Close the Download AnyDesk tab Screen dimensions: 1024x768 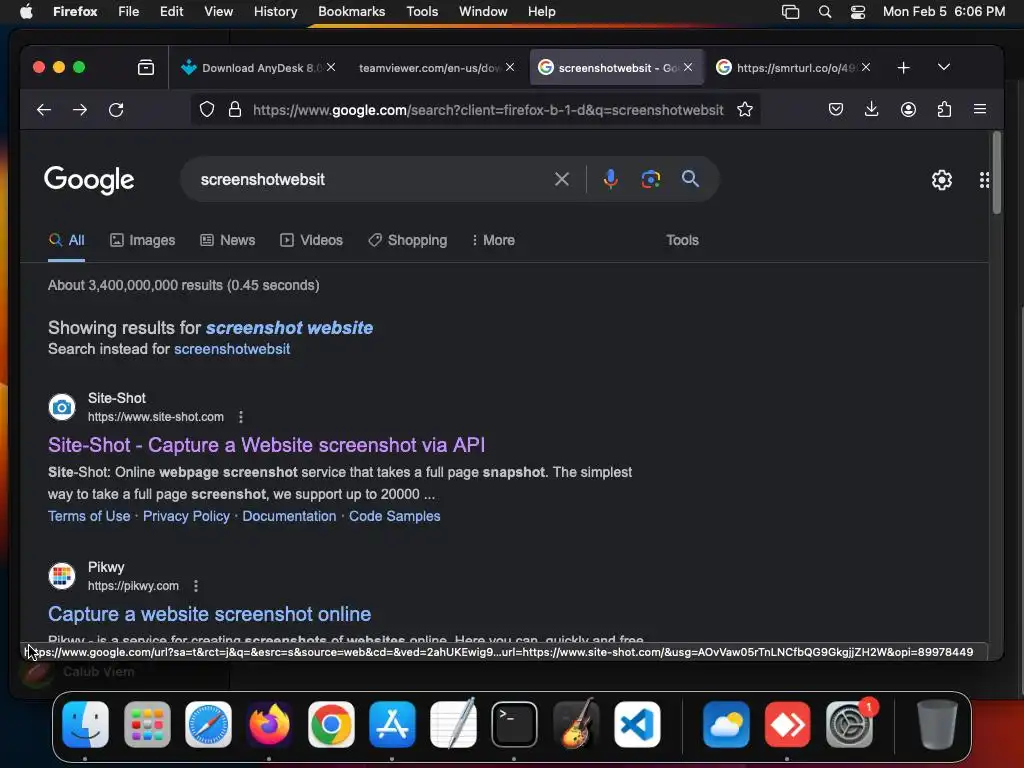click(332, 67)
